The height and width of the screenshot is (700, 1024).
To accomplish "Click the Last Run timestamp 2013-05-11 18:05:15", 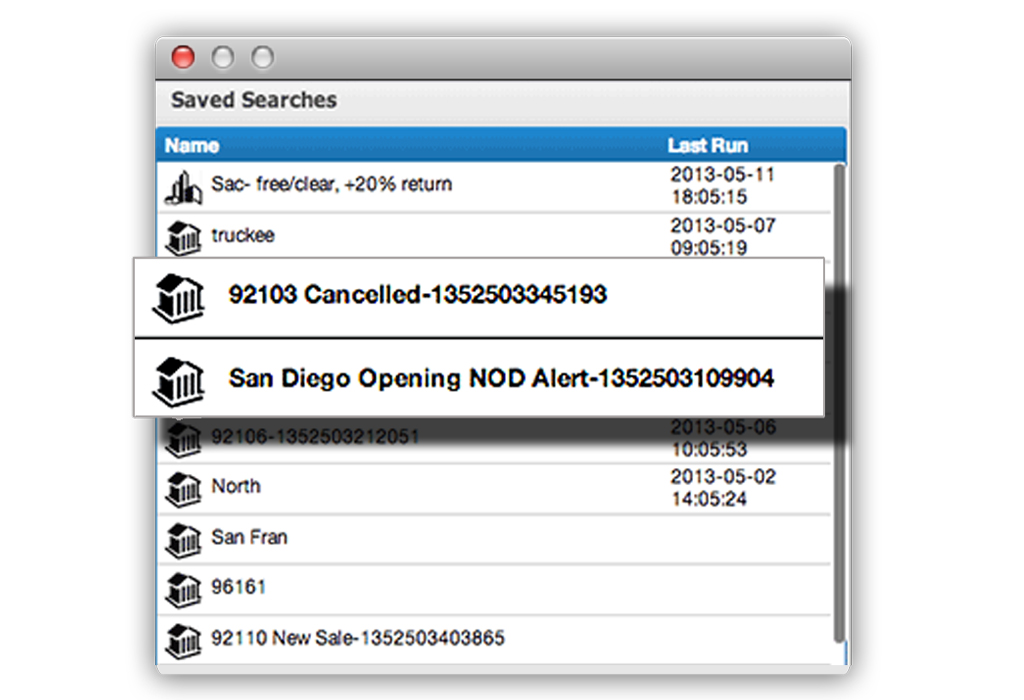I will (722, 185).
